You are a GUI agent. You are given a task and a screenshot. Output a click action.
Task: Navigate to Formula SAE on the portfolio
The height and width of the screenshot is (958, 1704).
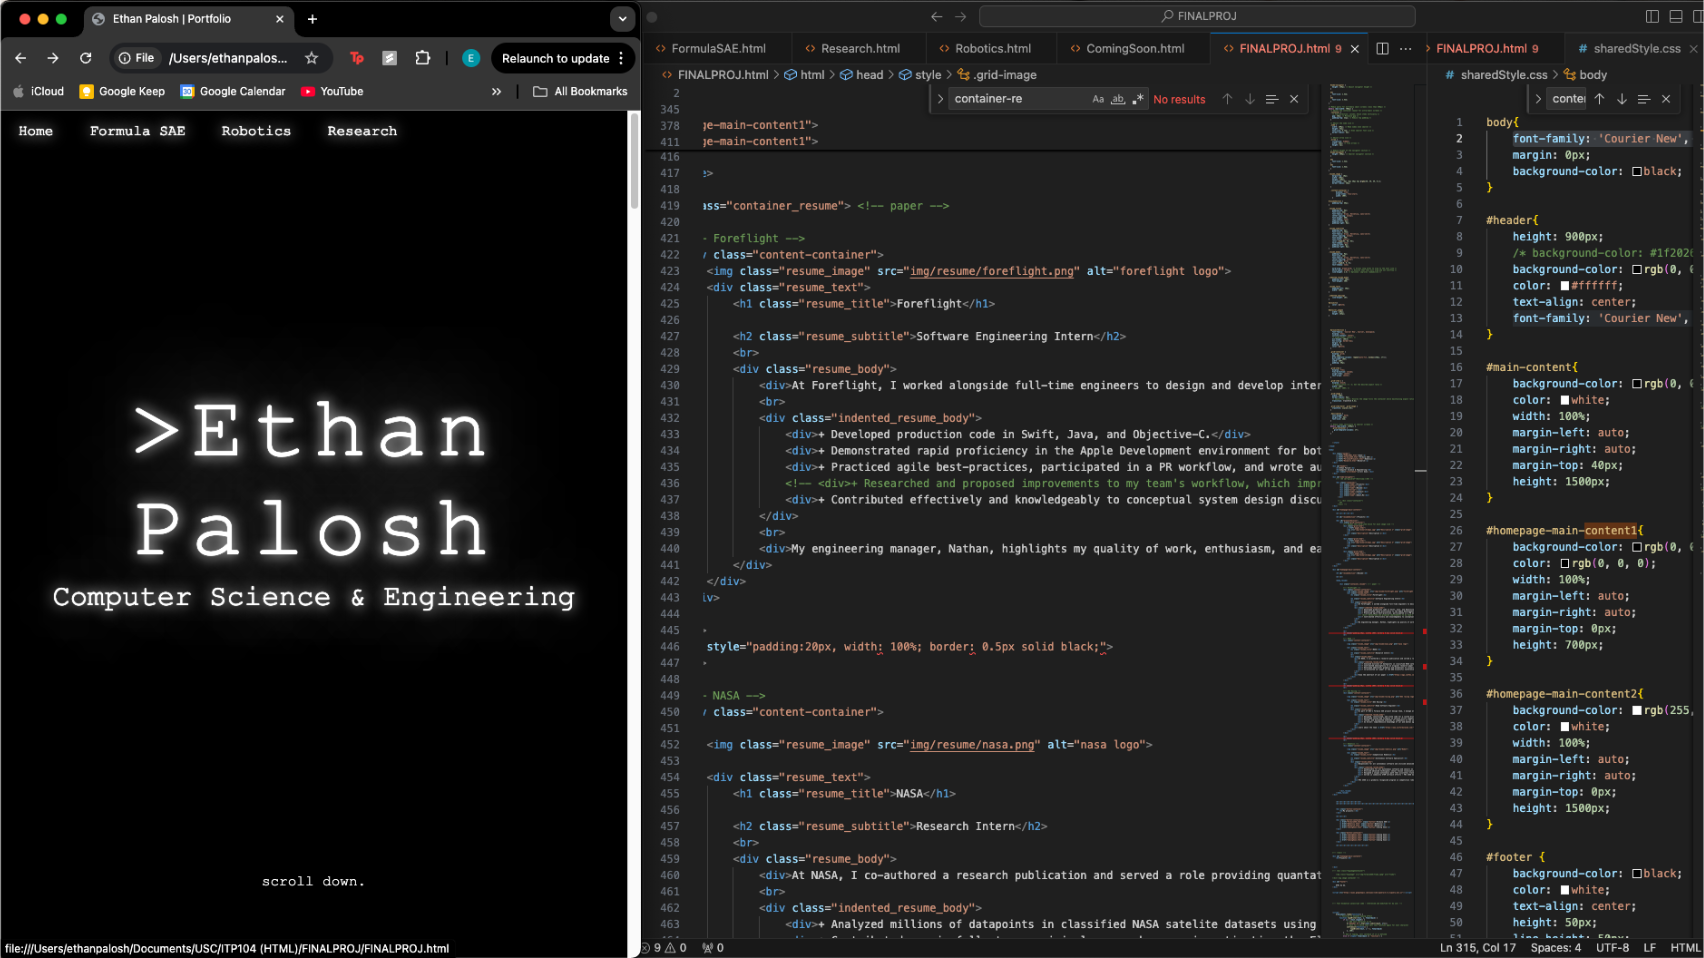(x=138, y=131)
